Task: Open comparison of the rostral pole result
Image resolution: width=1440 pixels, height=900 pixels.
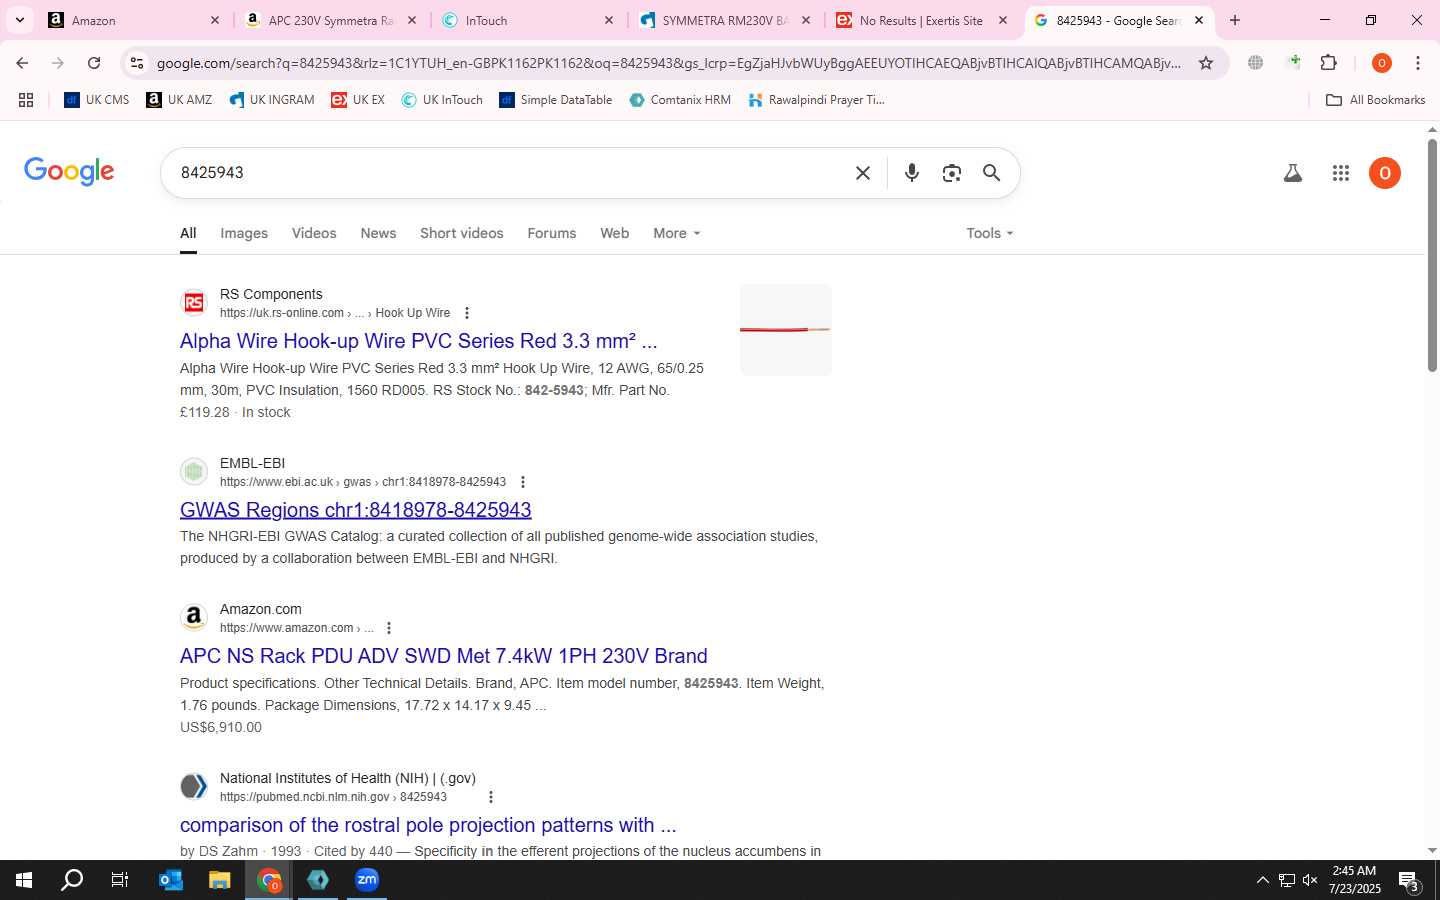Action: coord(428,825)
